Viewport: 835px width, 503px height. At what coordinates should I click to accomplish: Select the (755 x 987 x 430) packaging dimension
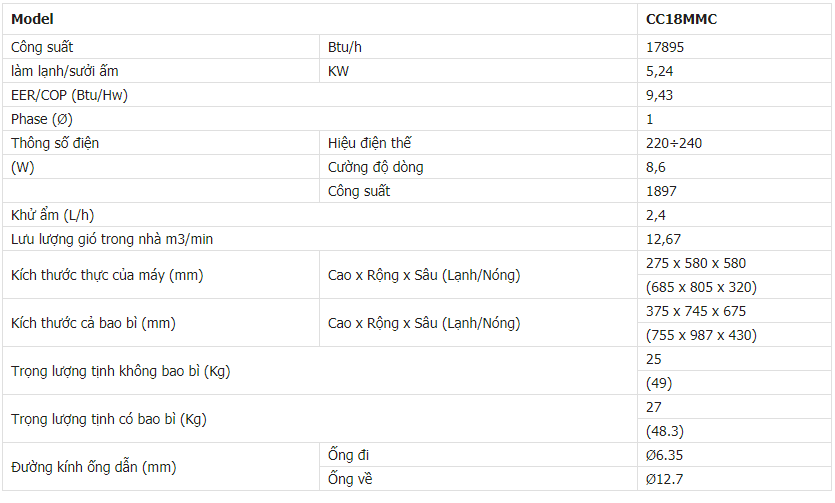[701, 335]
